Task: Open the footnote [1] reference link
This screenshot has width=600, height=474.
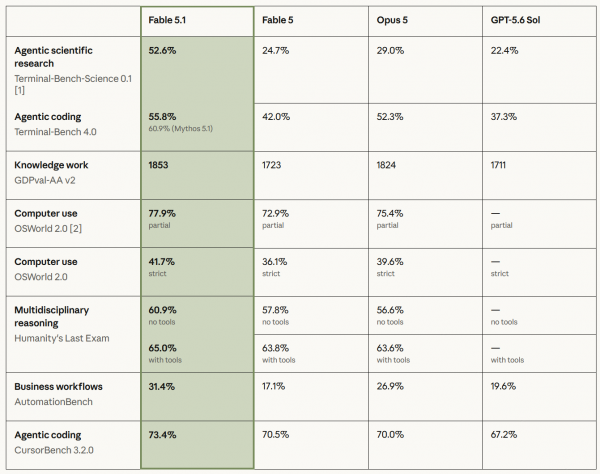Action: (x=20, y=90)
